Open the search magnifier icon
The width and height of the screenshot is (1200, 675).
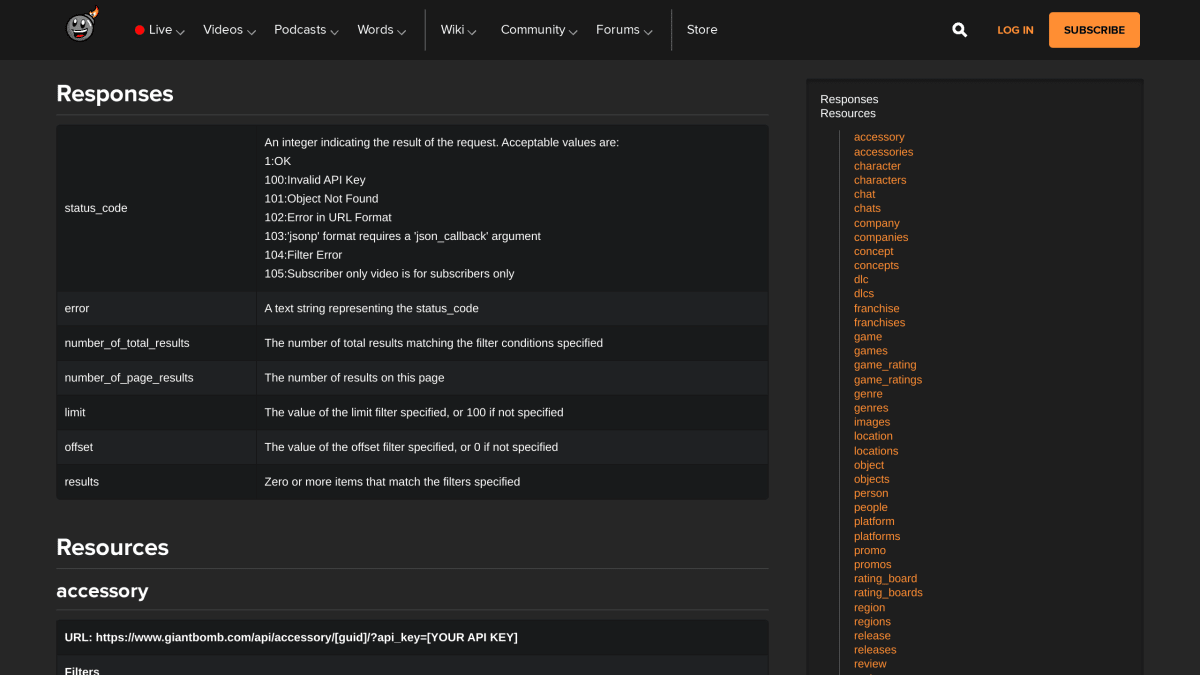pyautogui.click(x=960, y=30)
